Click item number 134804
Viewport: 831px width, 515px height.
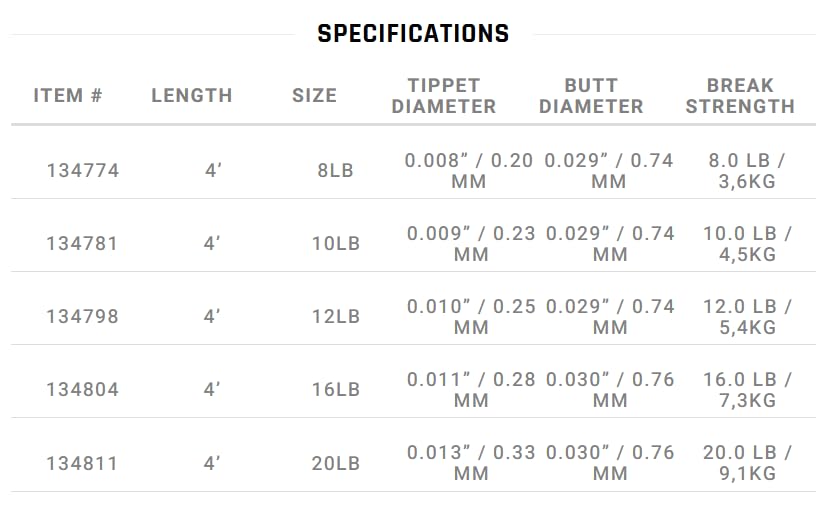(83, 390)
